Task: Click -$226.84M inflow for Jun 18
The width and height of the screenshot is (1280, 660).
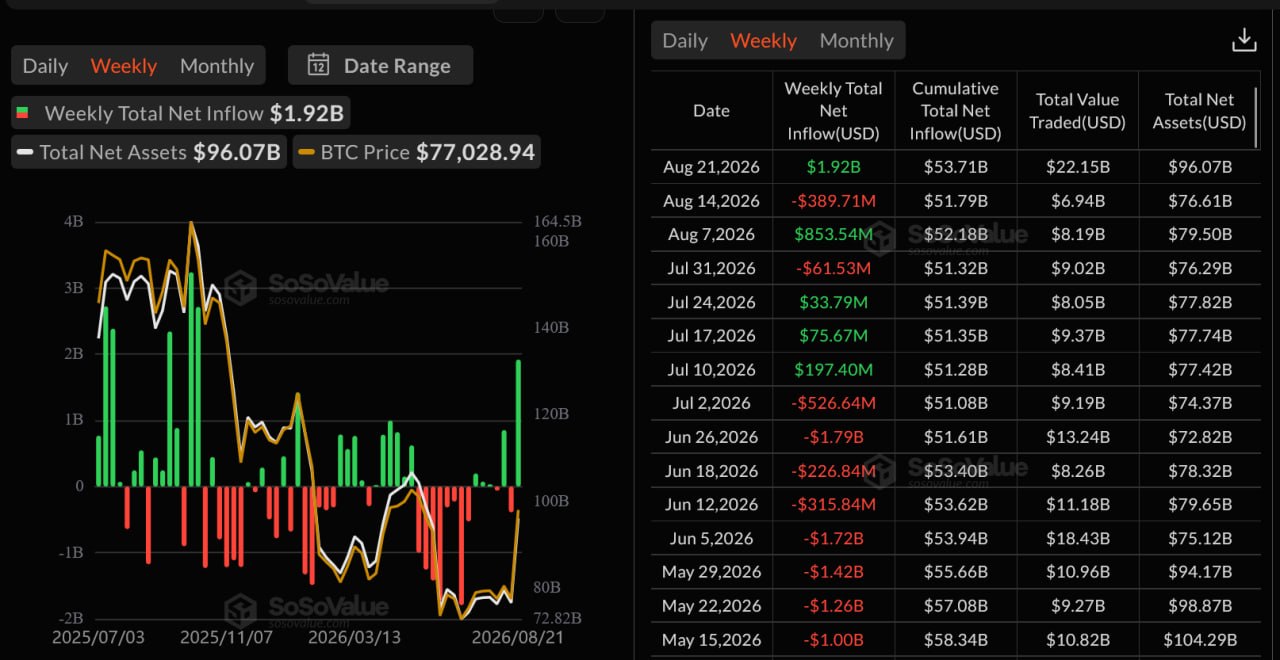Action: [833, 471]
